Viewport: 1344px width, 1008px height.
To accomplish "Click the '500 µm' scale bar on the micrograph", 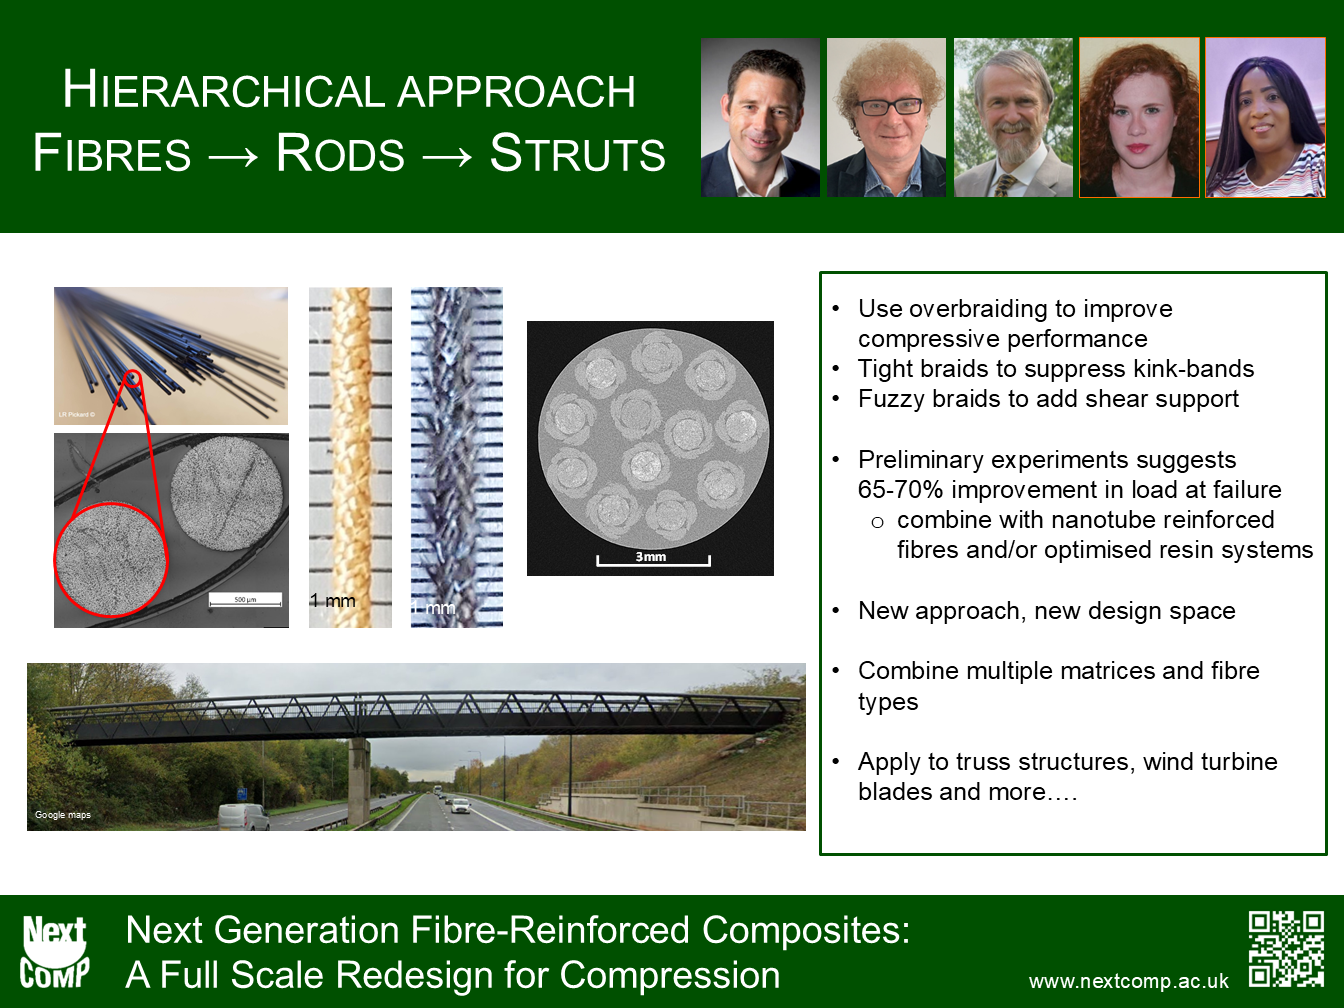I will (245, 600).
